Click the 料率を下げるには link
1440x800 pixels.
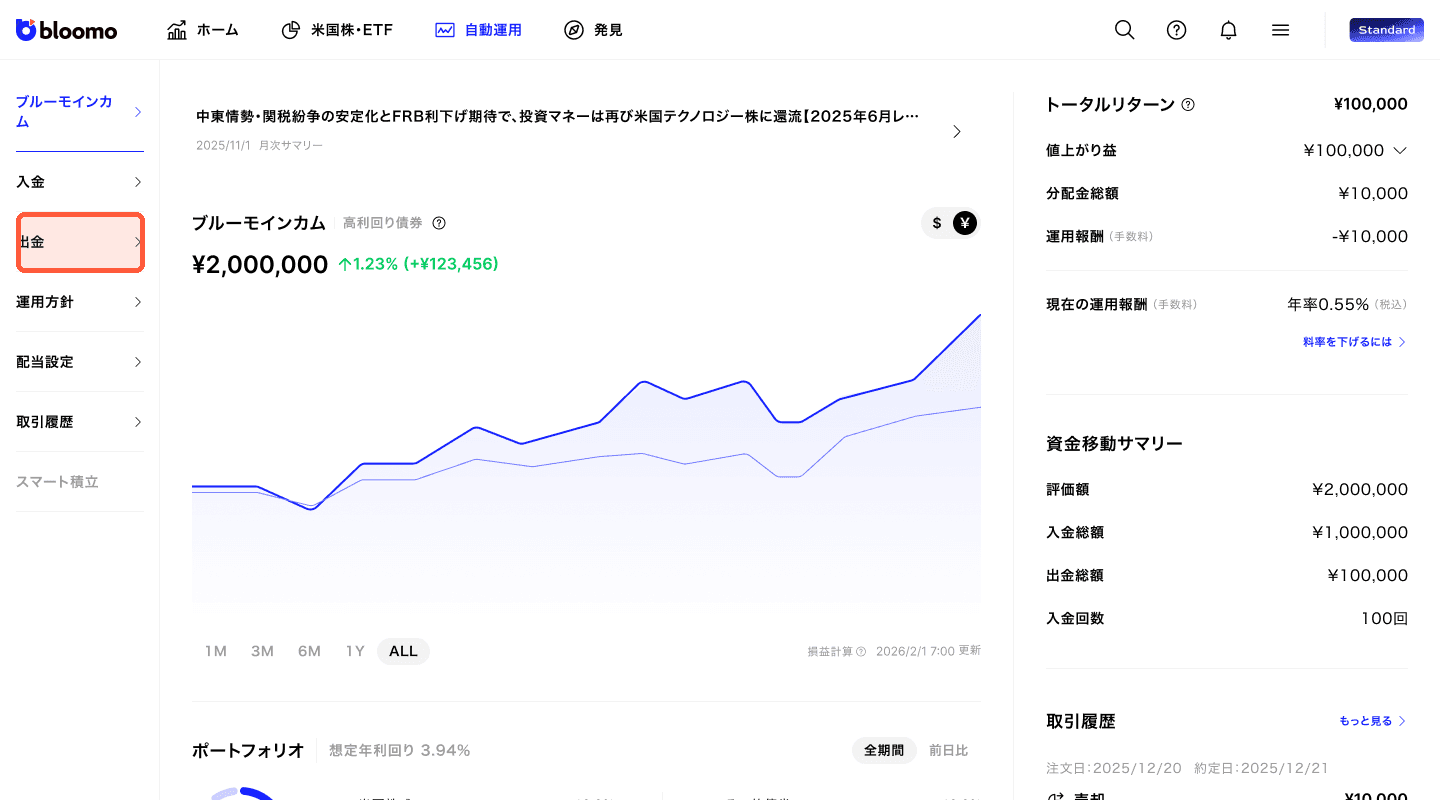pyautogui.click(x=1354, y=342)
